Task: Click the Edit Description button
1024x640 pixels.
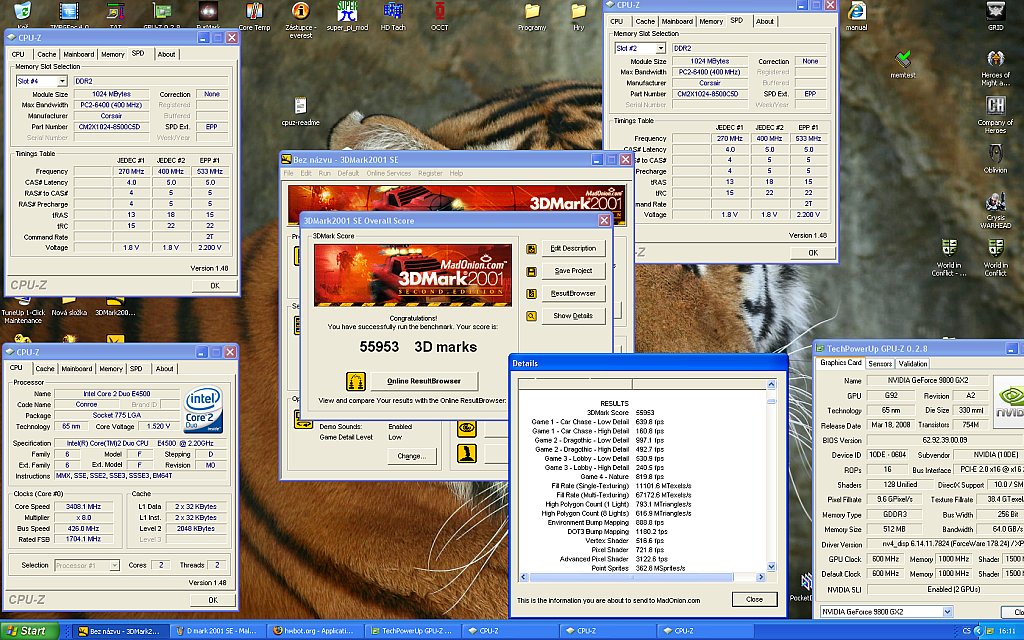Action: (x=573, y=249)
